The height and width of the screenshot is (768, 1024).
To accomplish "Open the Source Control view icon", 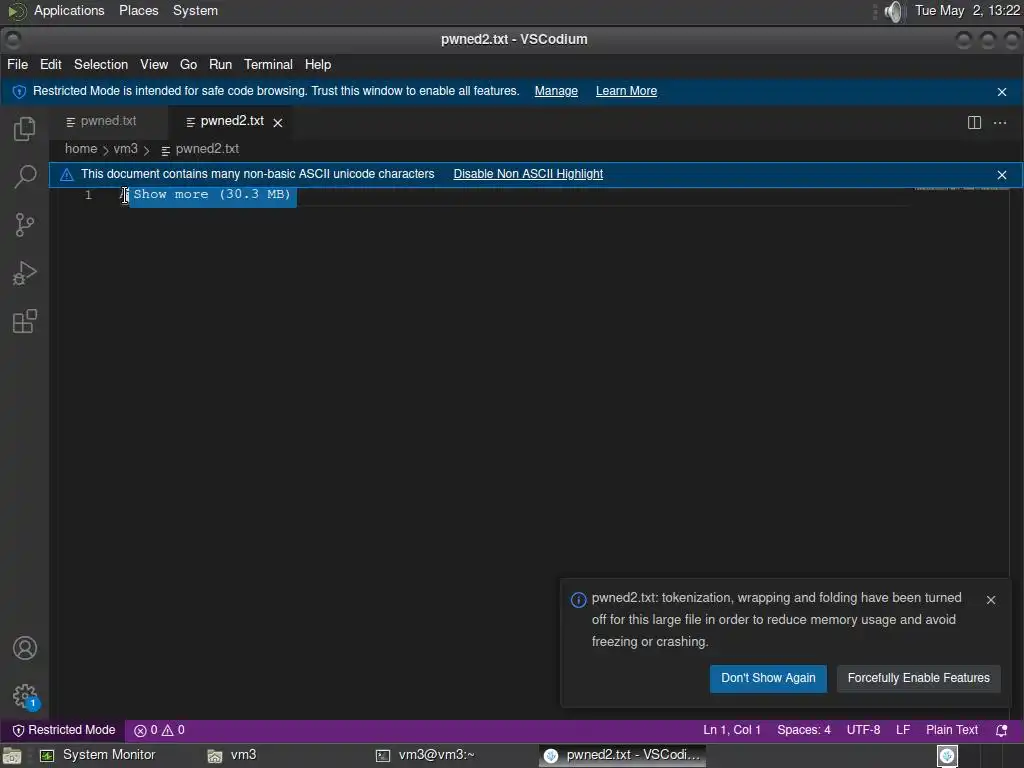I will [x=24, y=225].
